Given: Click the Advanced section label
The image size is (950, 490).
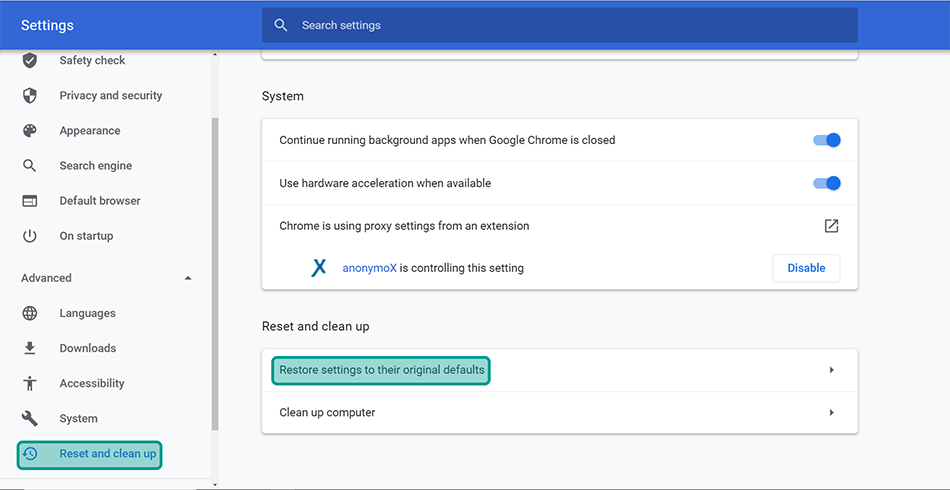Looking at the screenshot, I should point(46,278).
